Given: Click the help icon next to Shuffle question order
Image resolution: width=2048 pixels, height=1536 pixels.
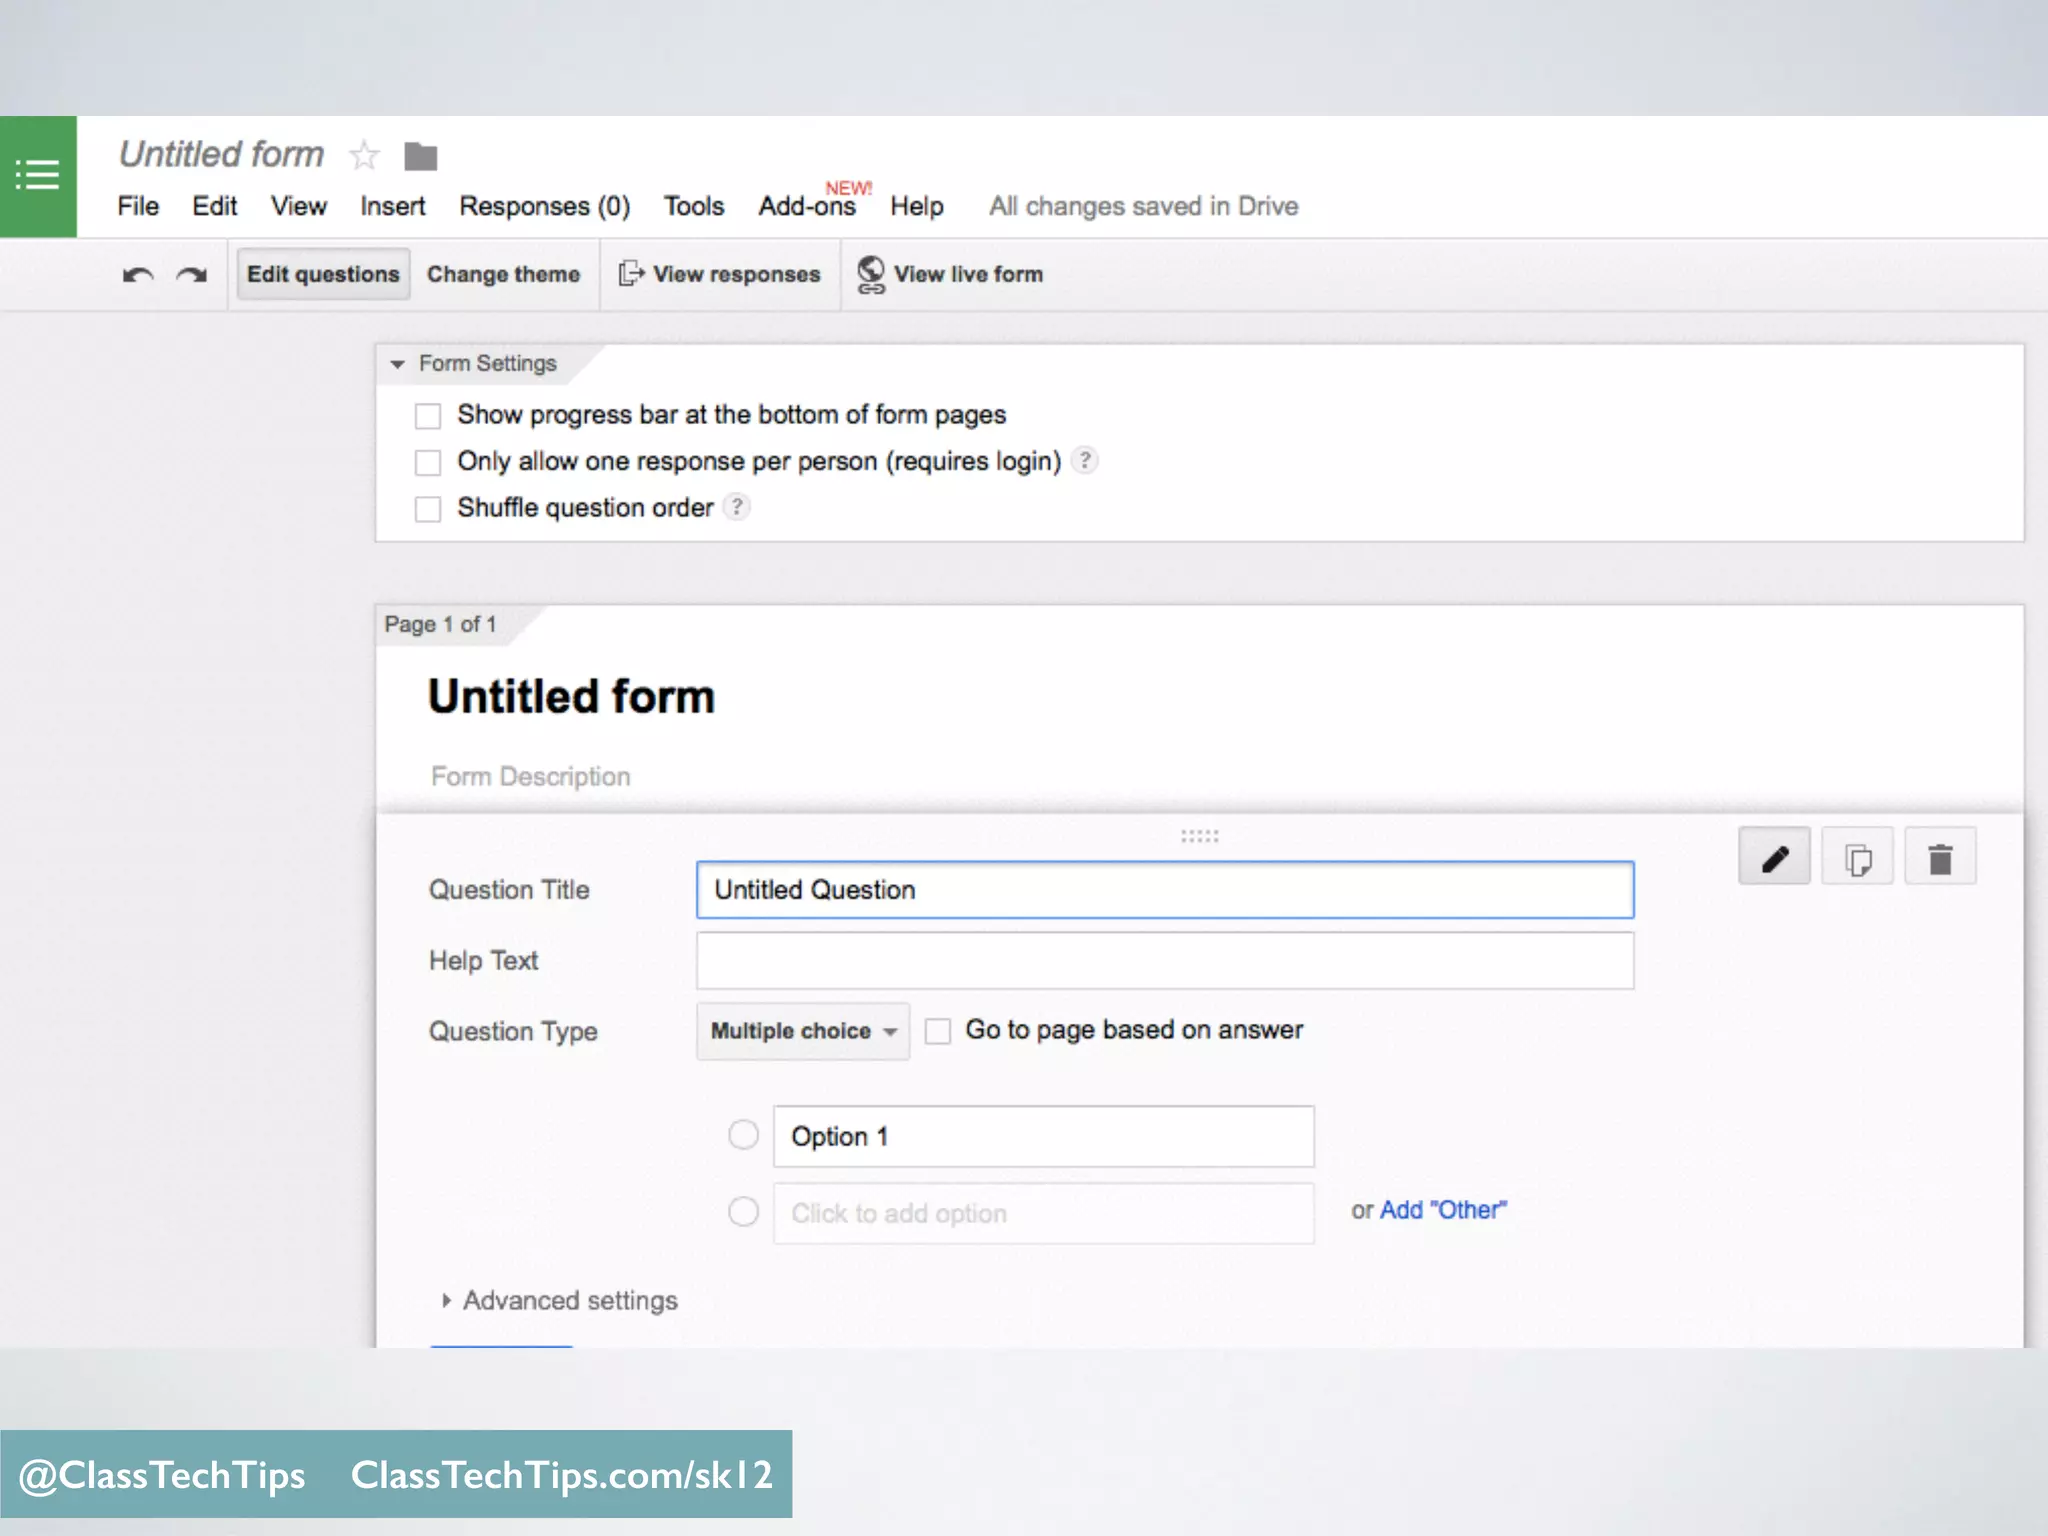Looking at the screenshot, I should (x=737, y=507).
